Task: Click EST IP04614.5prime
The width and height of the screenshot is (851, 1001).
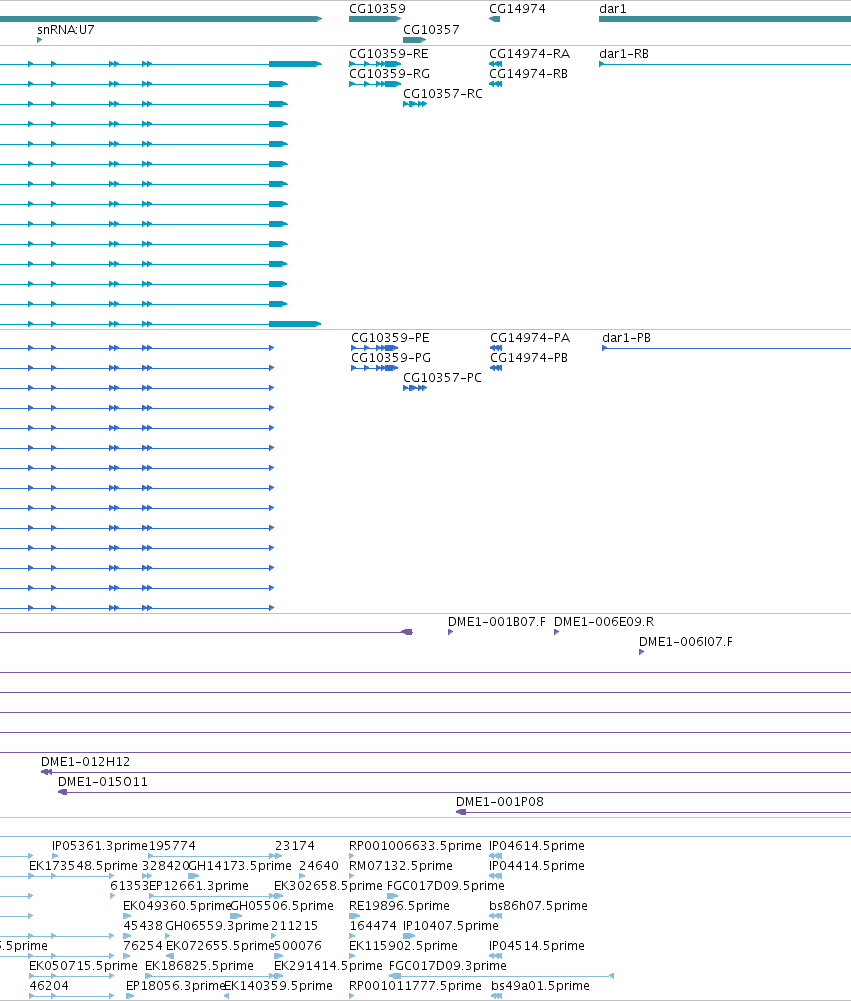Action: click(x=537, y=846)
